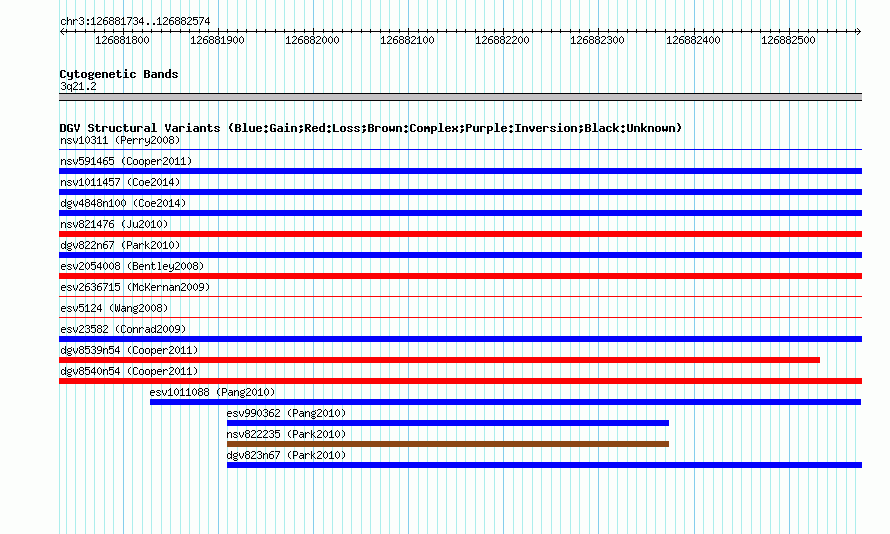Select the blue dgv823n67 bar
890x534 pixels.
click(x=544, y=465)
